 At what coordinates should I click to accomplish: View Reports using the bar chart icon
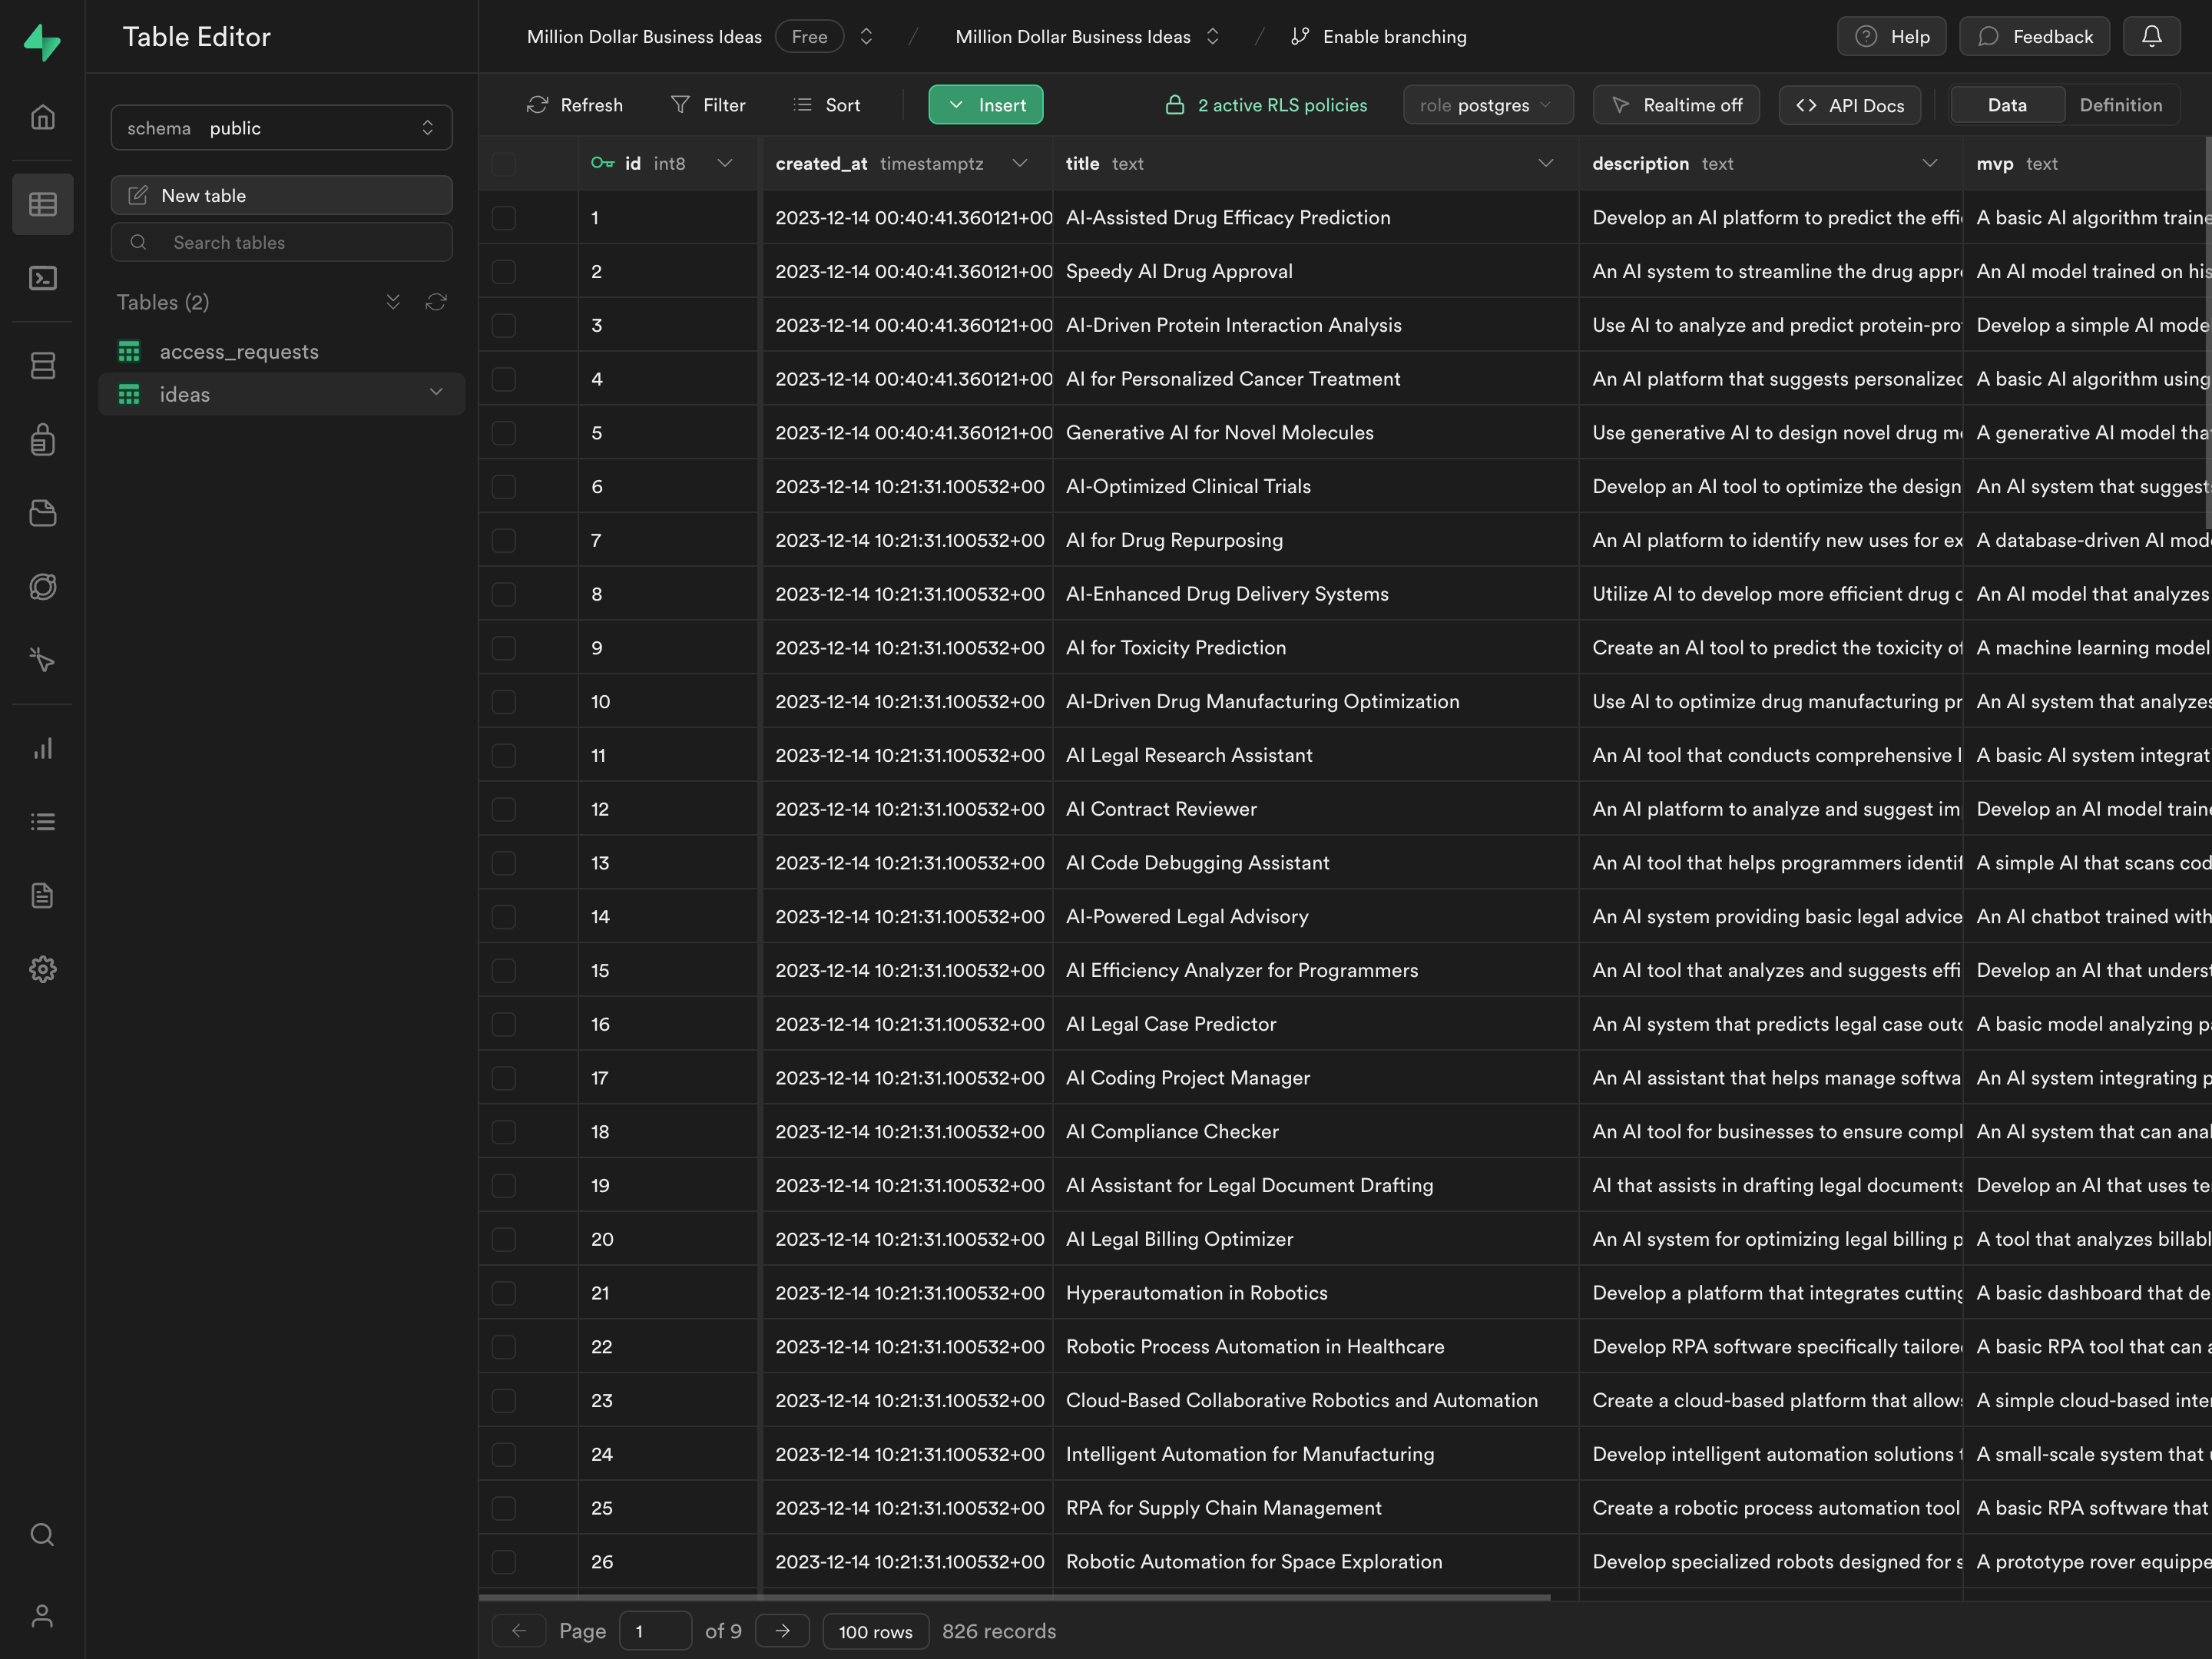[x=43, y=749]
